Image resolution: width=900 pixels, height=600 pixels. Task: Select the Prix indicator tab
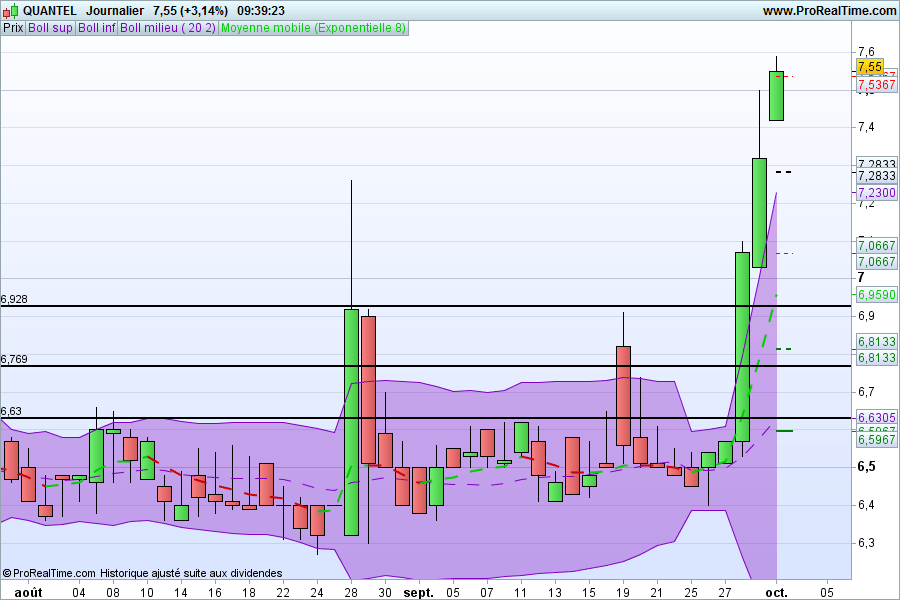click(13, 28)
